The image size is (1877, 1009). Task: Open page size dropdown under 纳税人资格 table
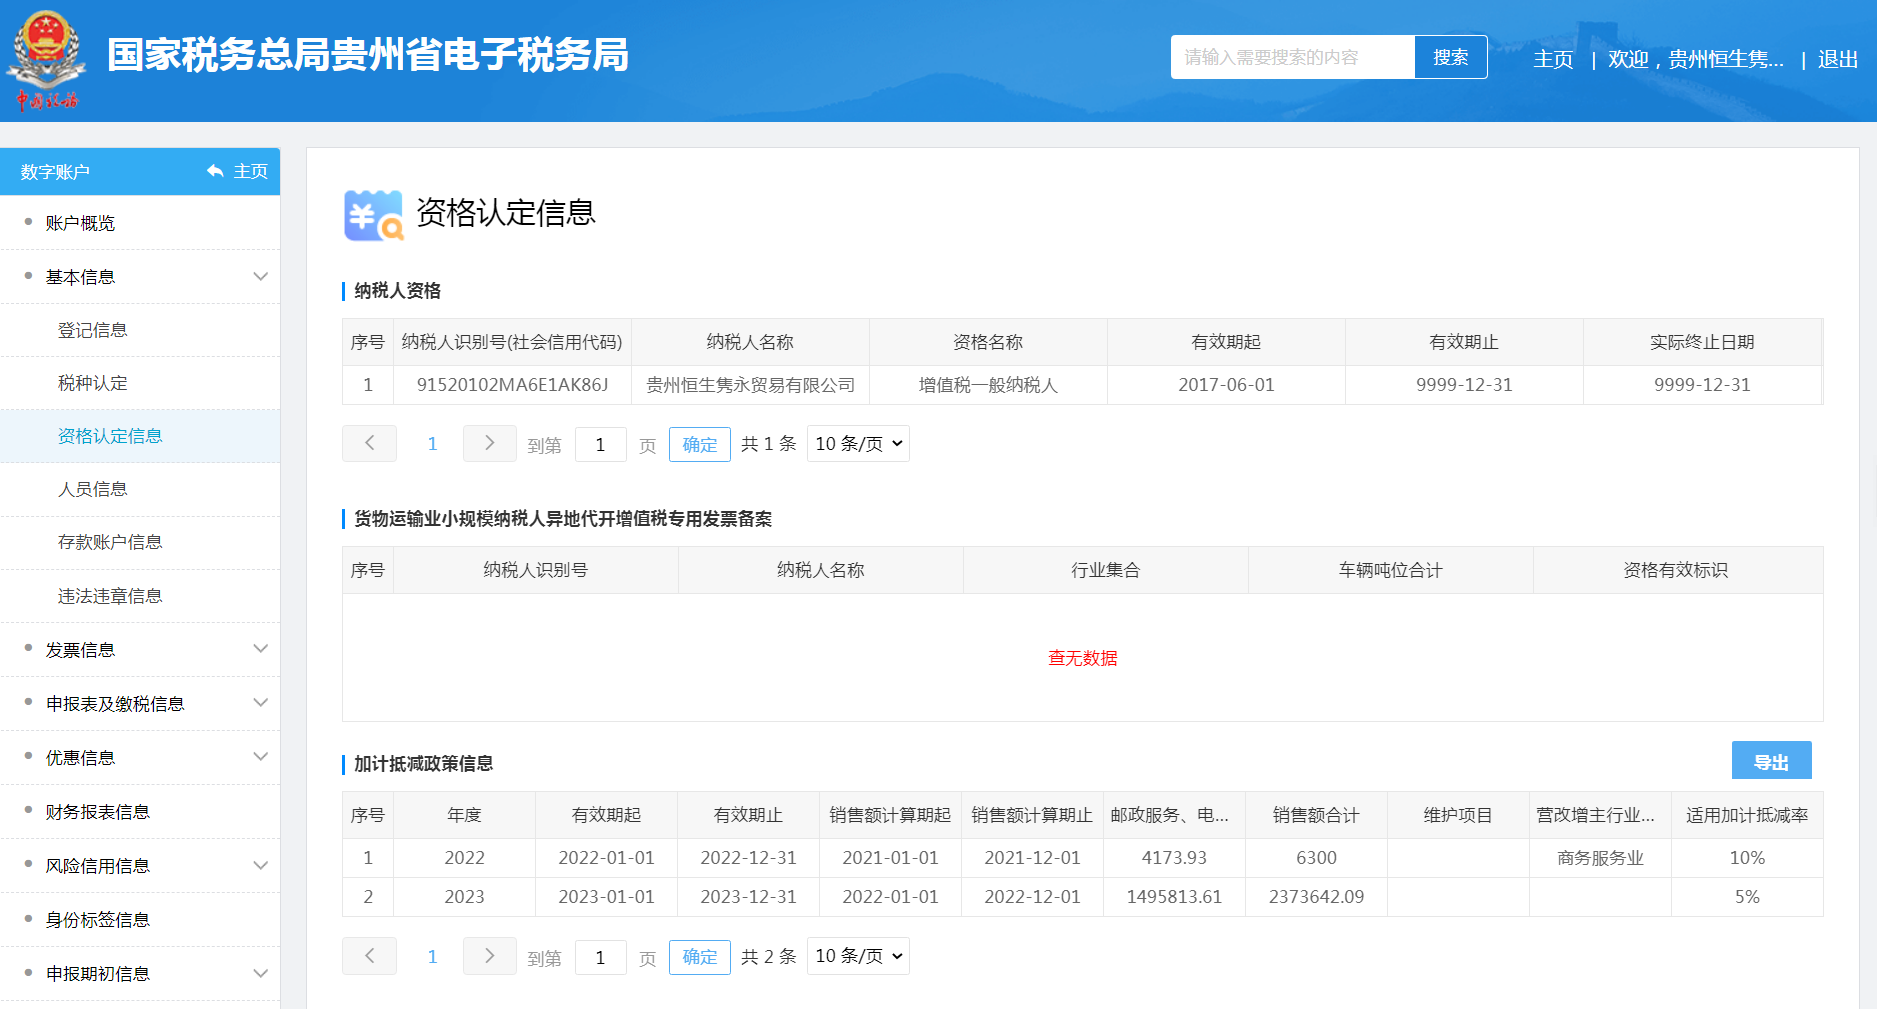click(858, 444)
